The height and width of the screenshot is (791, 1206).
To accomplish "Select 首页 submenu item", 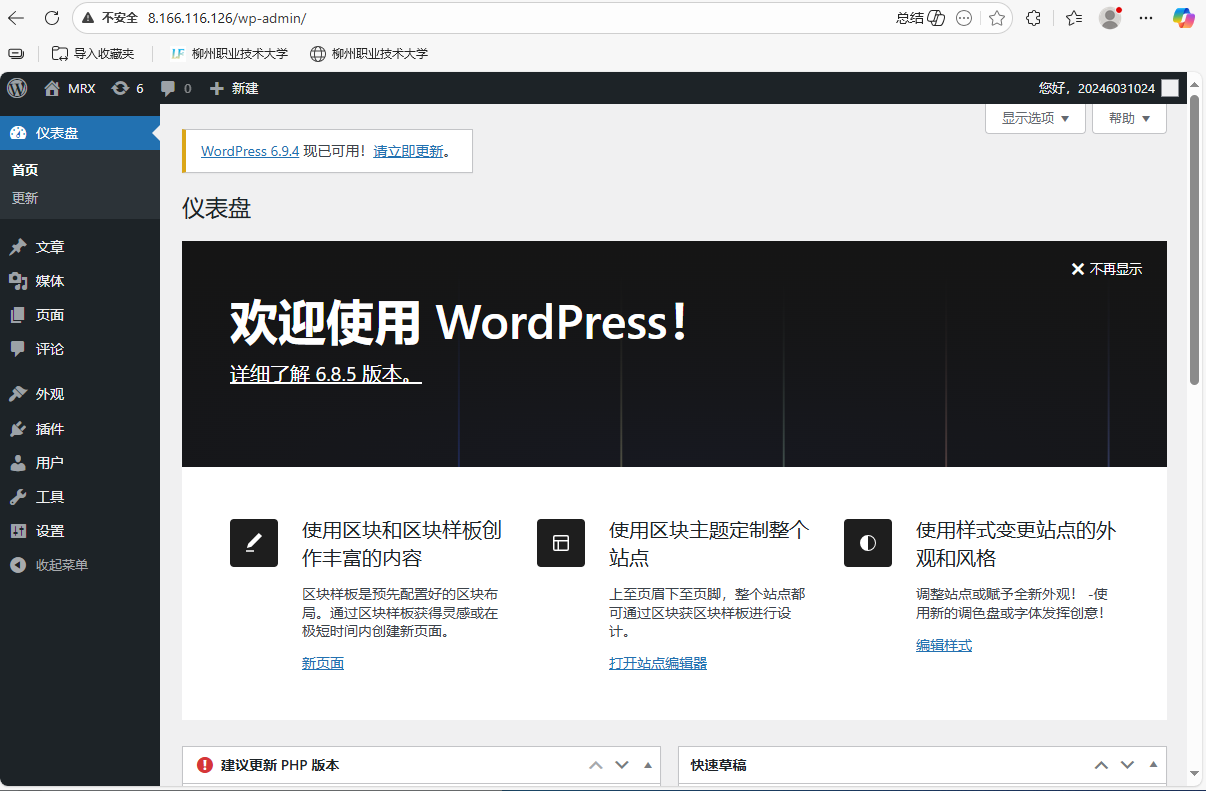I will (25, 170).
